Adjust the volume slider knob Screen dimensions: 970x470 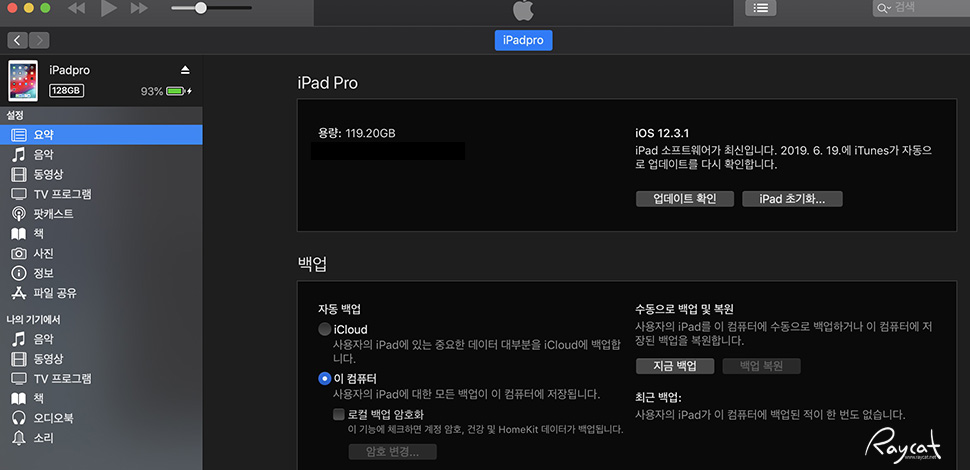pos(200,8)
